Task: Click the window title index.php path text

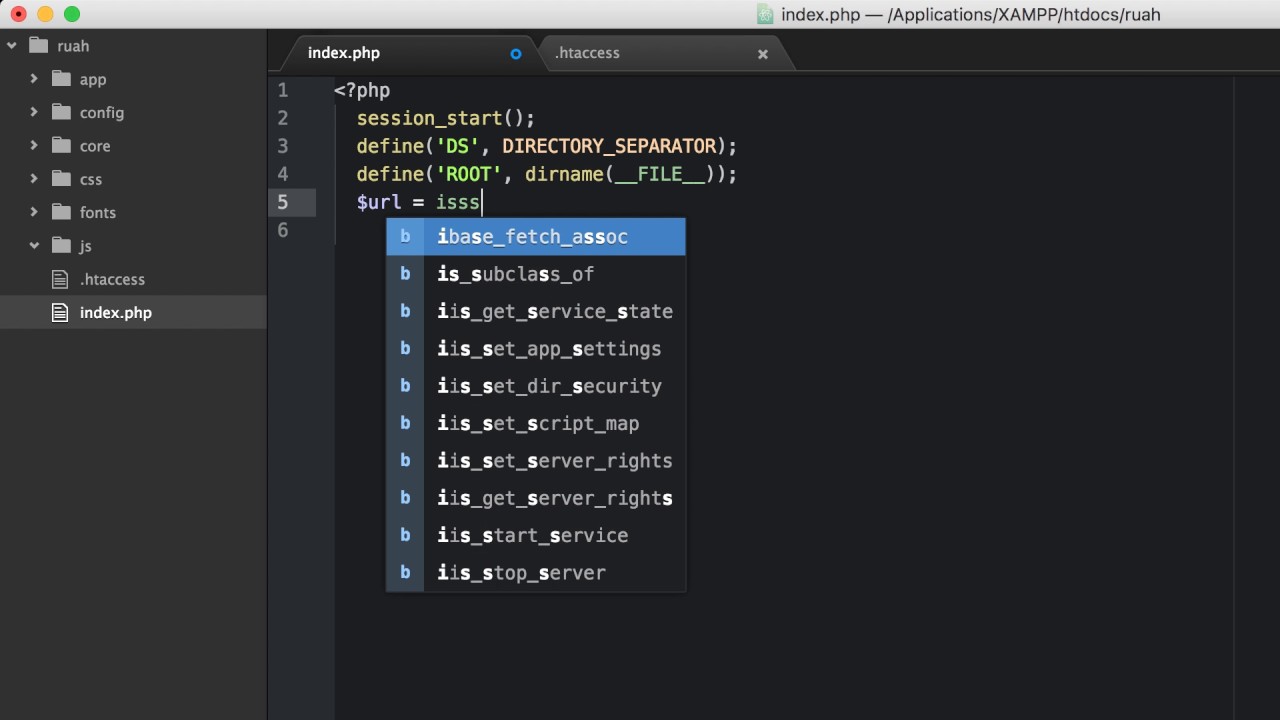Action: (971, 14)
